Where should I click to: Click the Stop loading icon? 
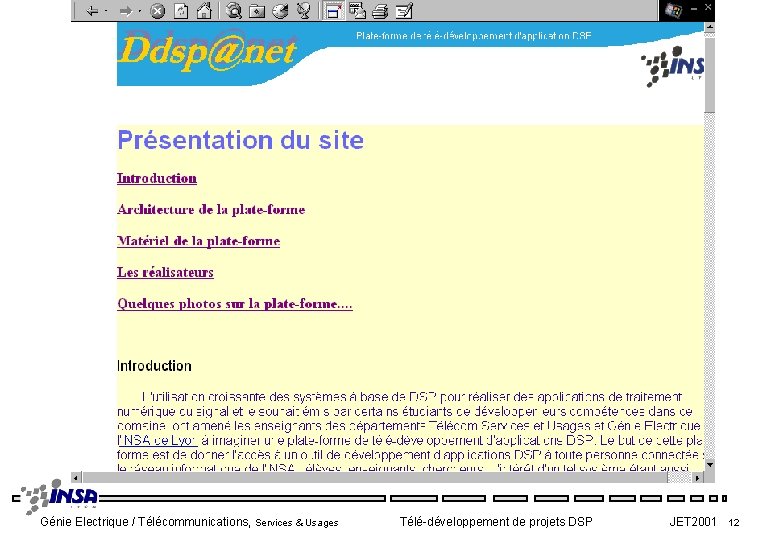(x=158, y=10)
